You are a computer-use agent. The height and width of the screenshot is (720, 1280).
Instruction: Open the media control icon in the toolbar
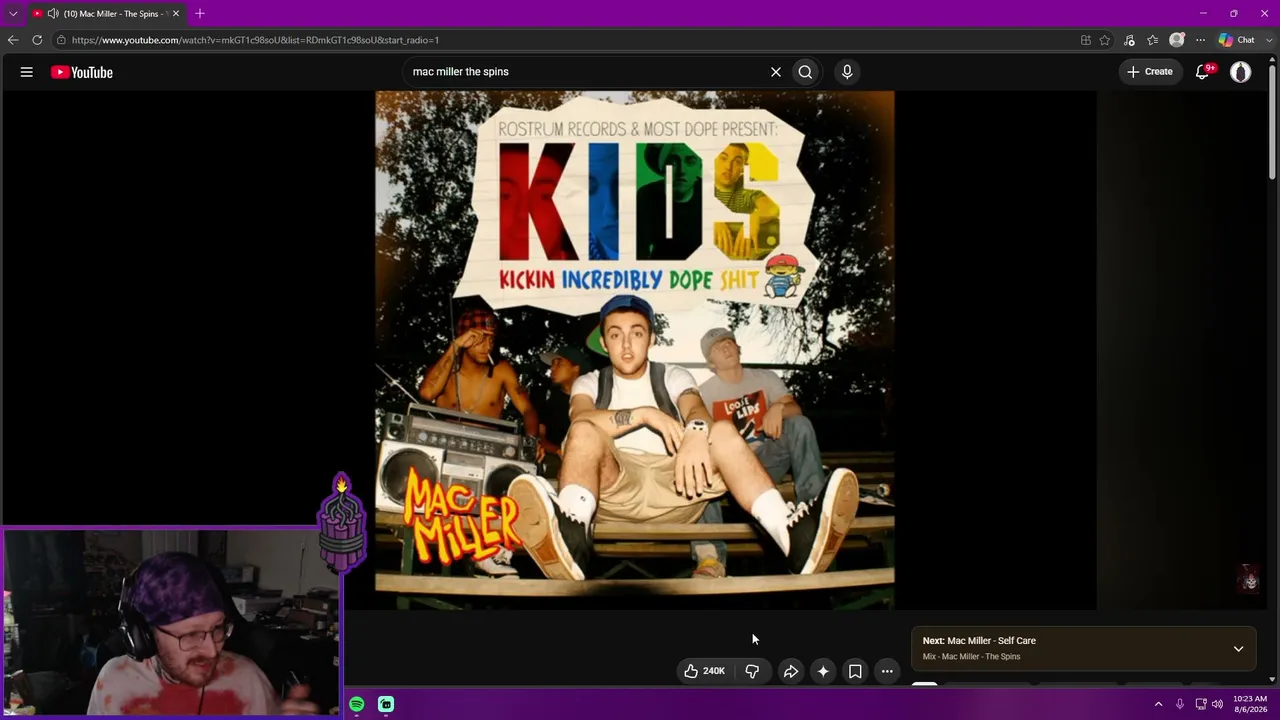click(x=1129, y=40)
